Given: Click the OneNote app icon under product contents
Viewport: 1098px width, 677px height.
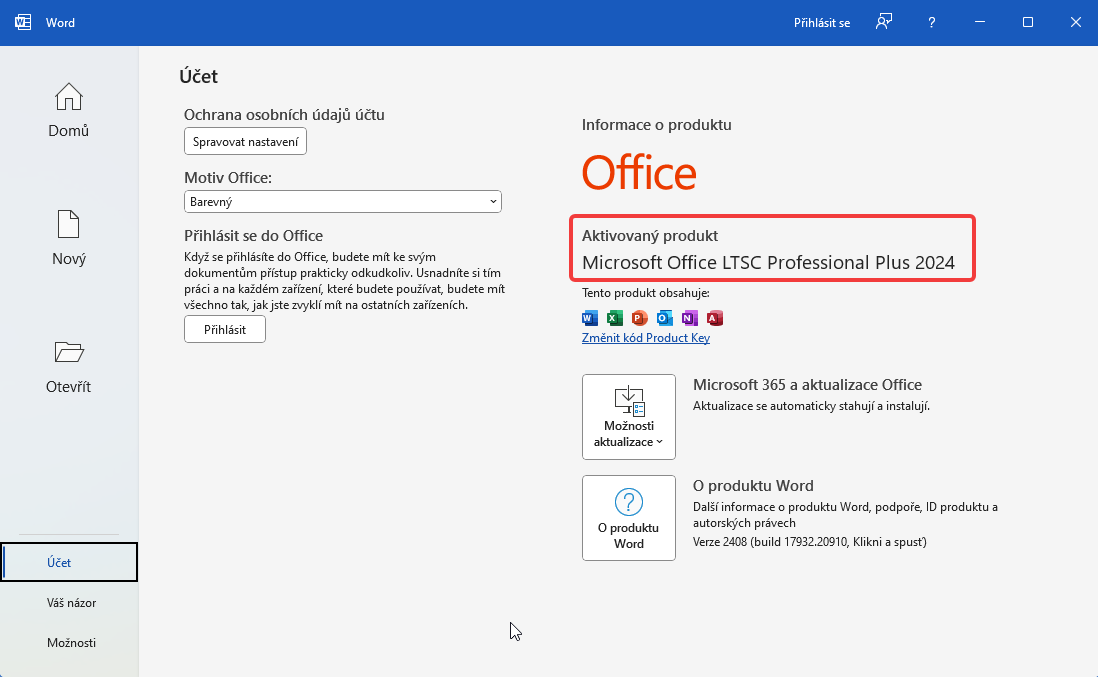Looking at the screenshot, I should pos(690,319).
